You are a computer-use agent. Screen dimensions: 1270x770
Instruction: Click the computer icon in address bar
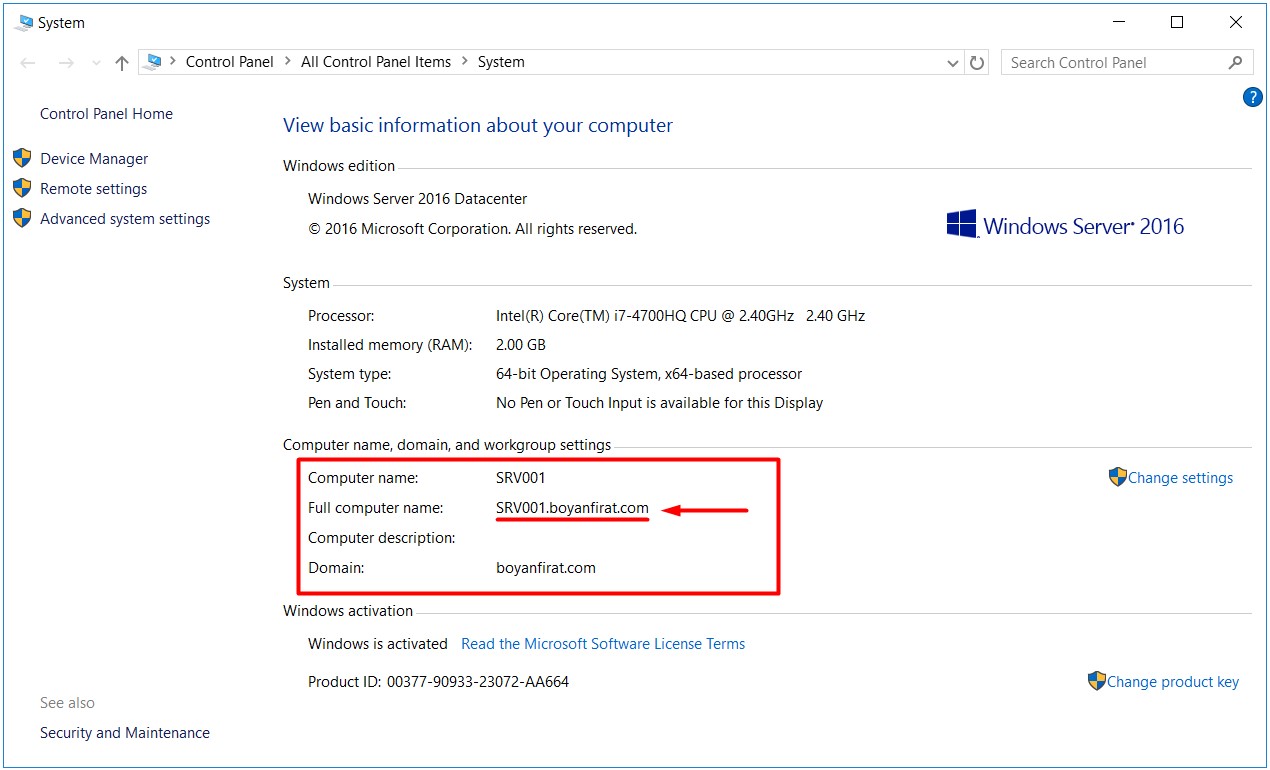point(153,62)
